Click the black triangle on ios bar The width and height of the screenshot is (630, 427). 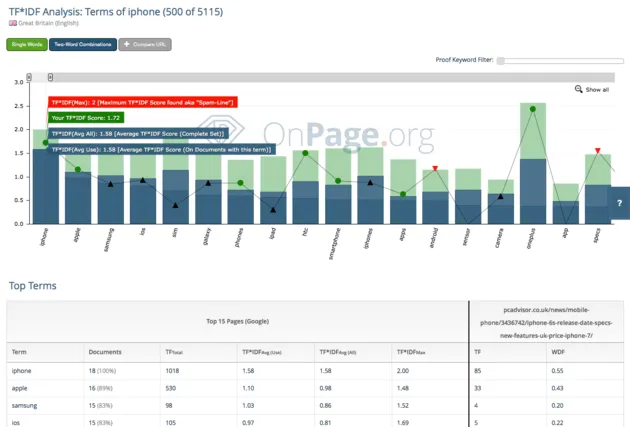[x=143, y=180]
